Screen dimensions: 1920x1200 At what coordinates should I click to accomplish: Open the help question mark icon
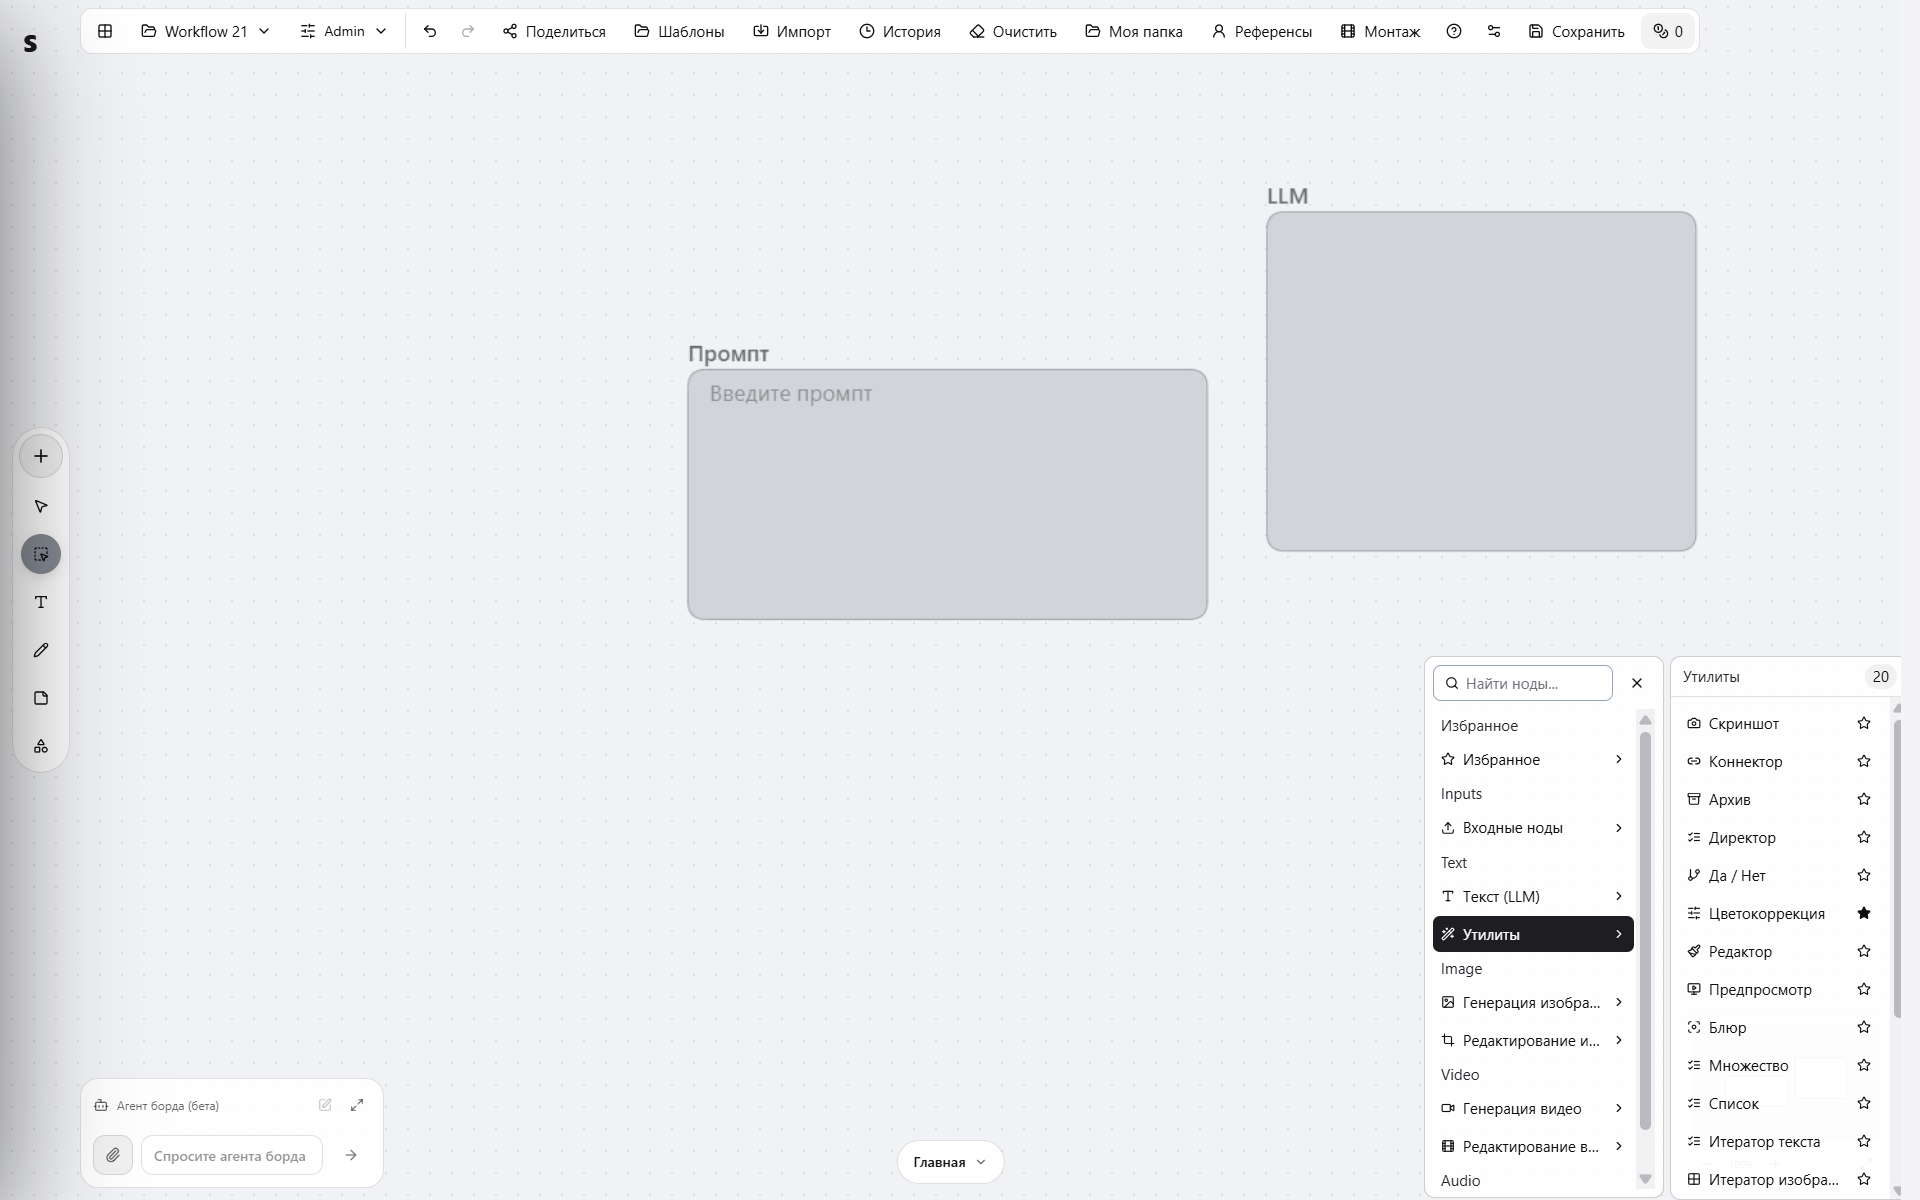[1454, 31]
